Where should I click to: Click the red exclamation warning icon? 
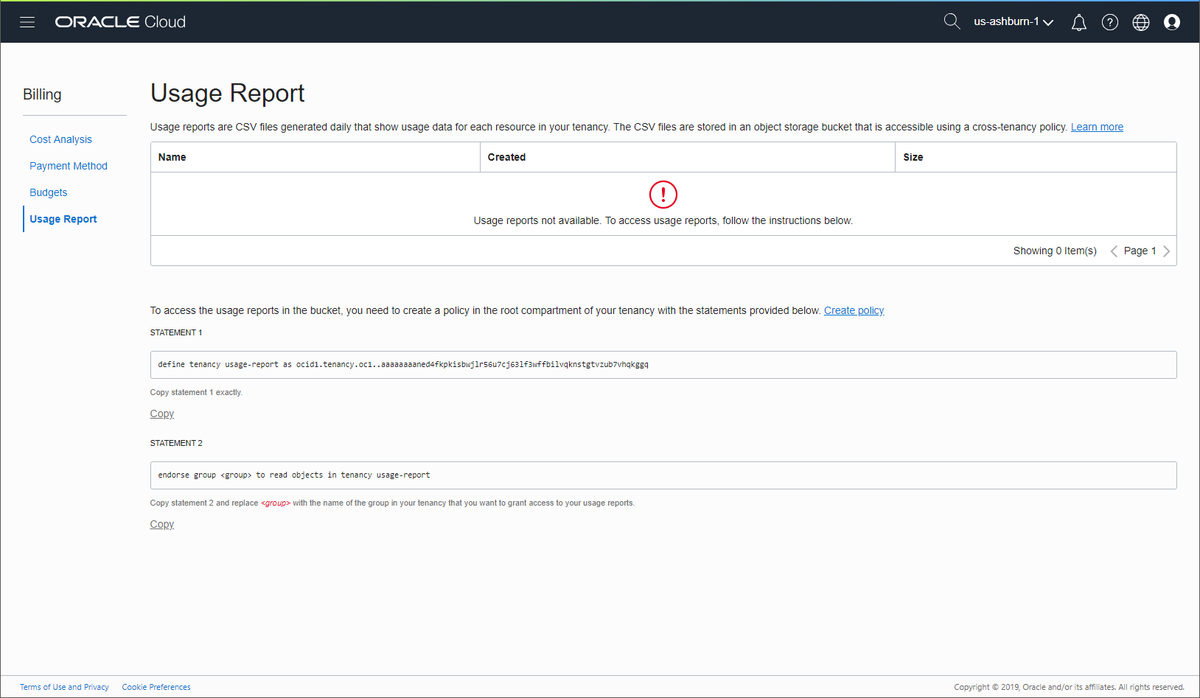point(663,194)
